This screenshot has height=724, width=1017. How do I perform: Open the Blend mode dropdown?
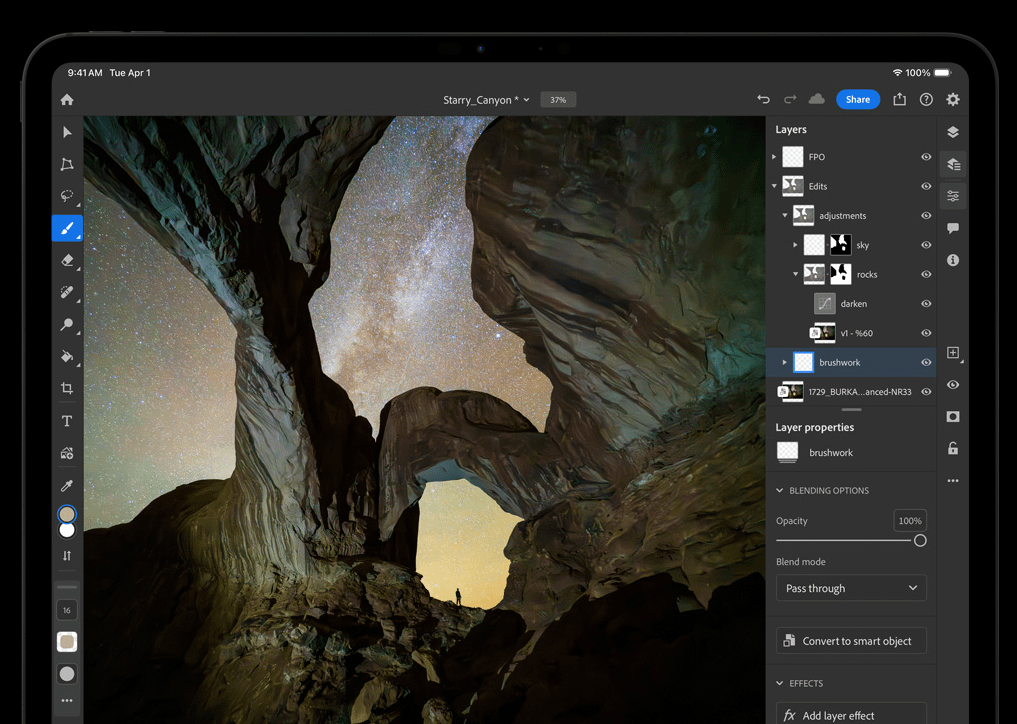click(x=851, y=588)
